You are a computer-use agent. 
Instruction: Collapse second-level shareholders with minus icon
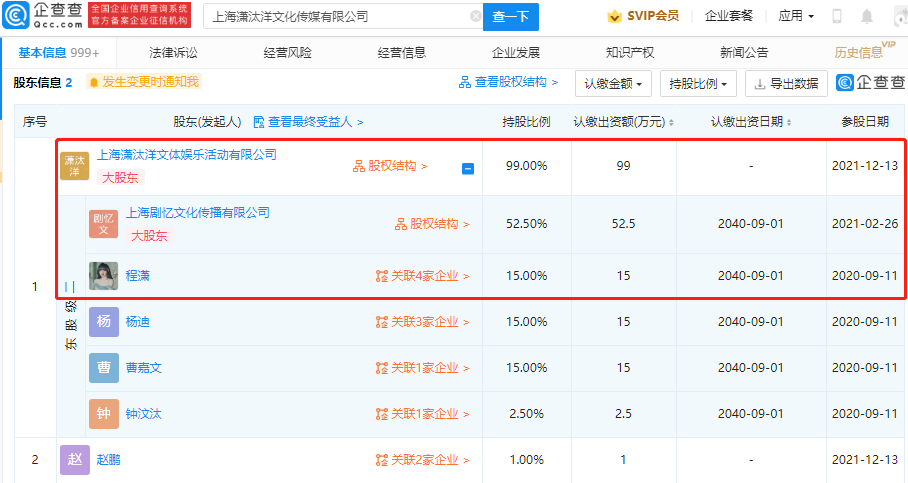[468, 169]
